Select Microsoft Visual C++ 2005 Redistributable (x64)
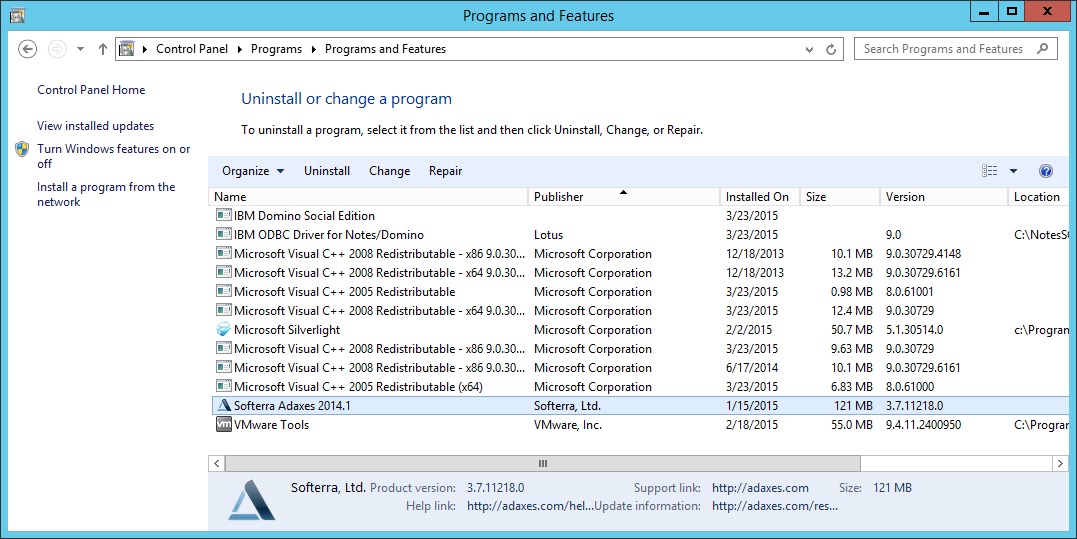Viewport: 1077px width, 539px height. pyautogui.click(x=358, y=387)
